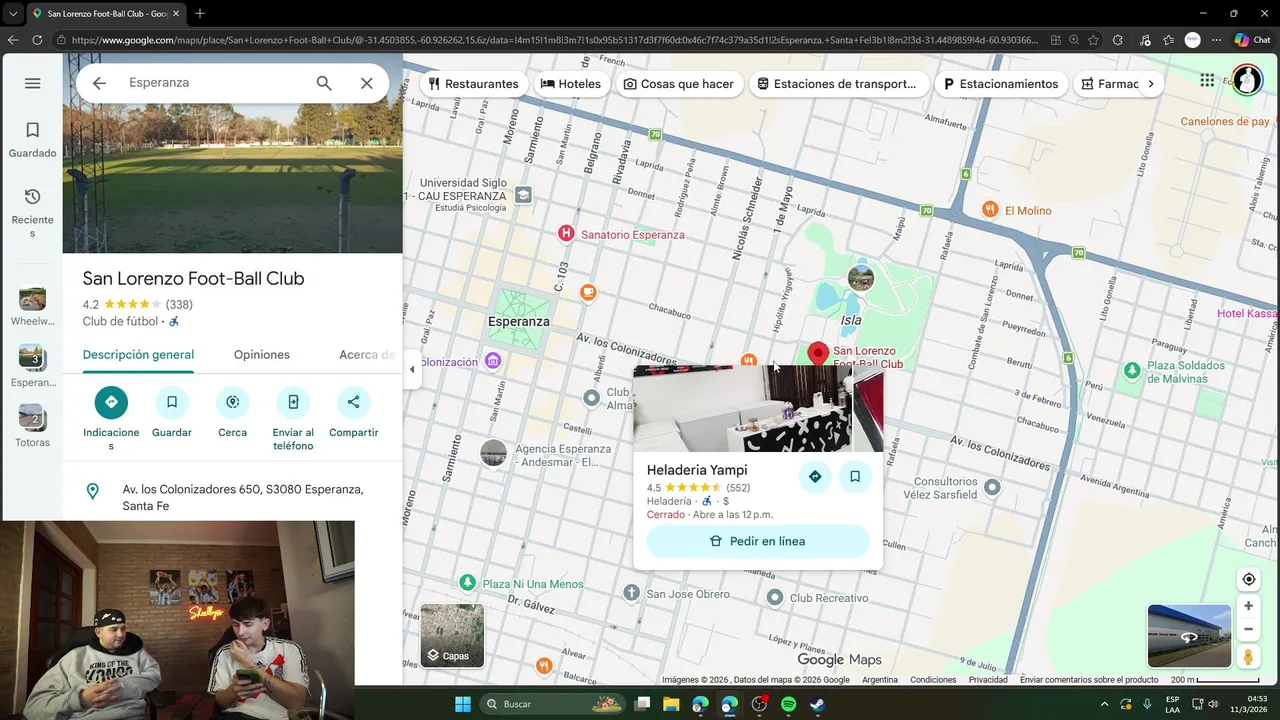Collapse the side panel with arrow
Image resolution: width=1280 pixels, height=720 pixels.
412,369
